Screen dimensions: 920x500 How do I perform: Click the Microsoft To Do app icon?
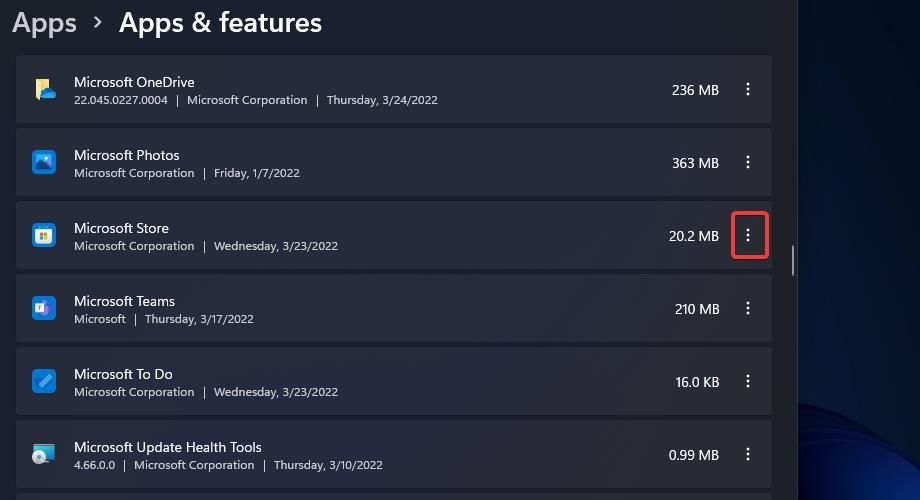tap(44, 381)
